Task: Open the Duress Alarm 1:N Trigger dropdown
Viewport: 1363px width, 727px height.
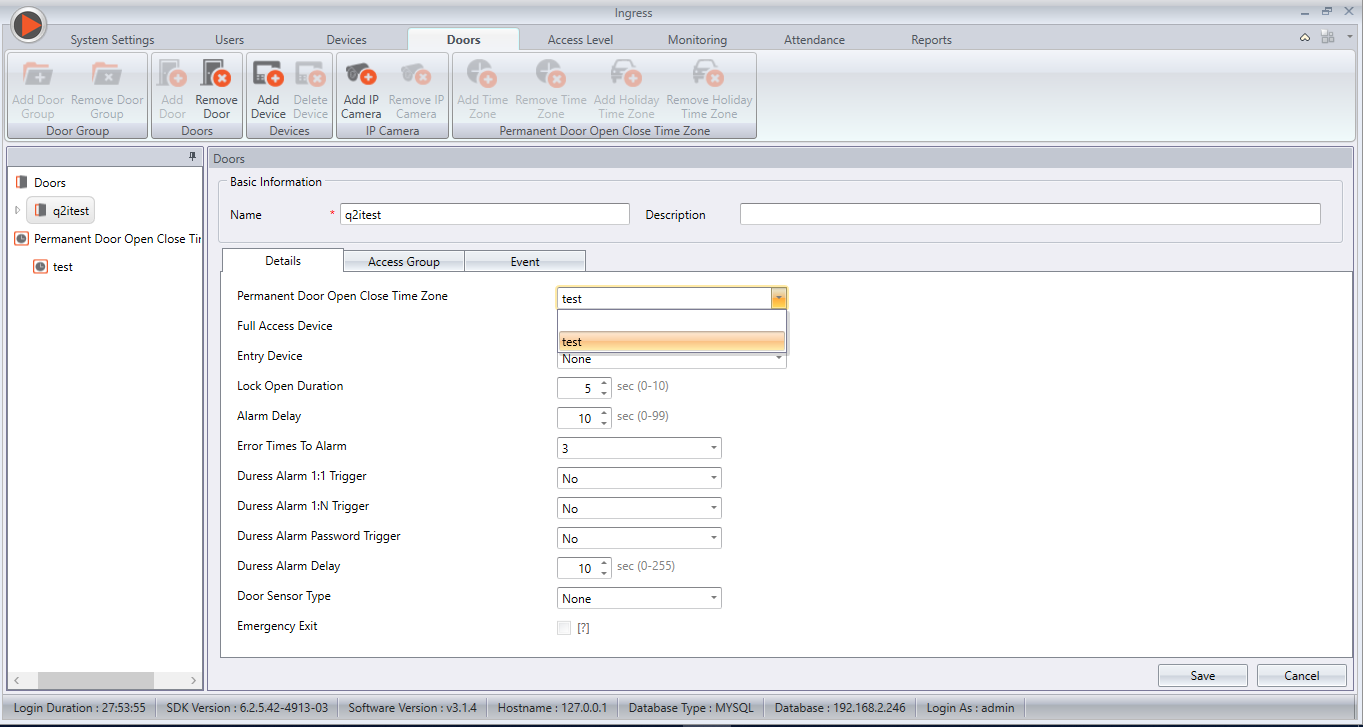Action: pos(639,508)
